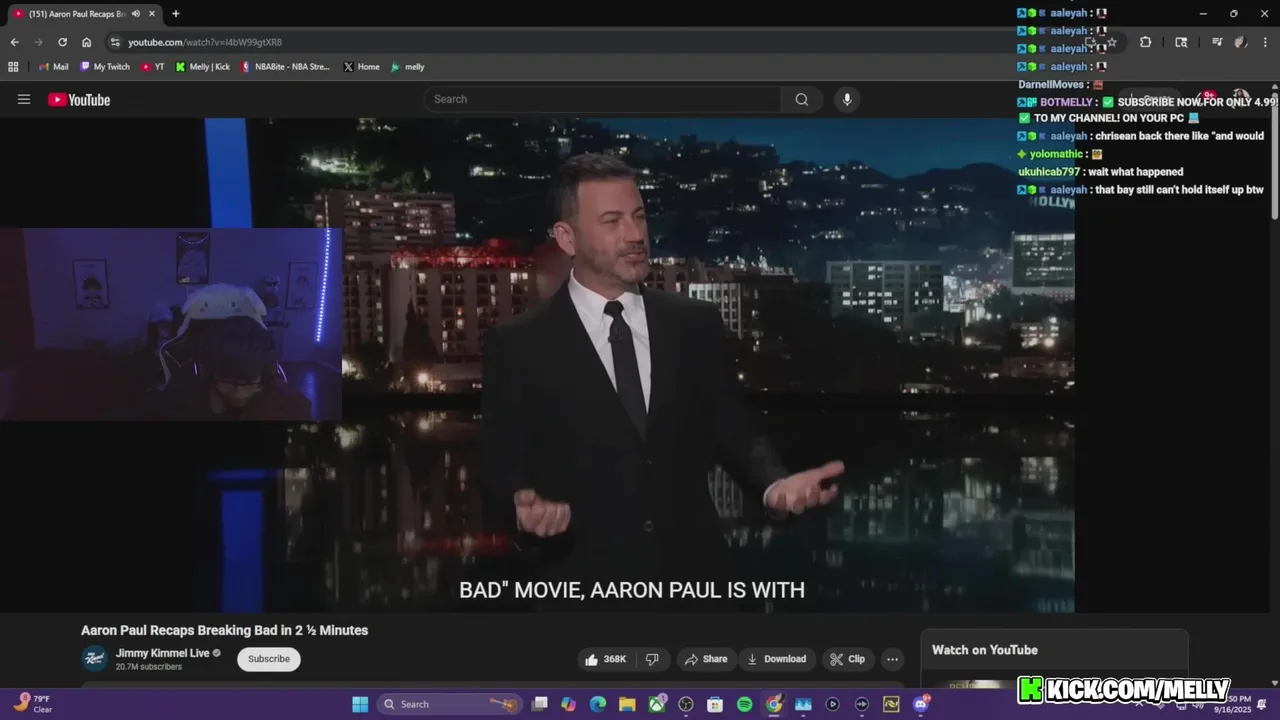Open the weather widget showing 79°F
The width and height of the screenshot is (1280, 720).
33,704
